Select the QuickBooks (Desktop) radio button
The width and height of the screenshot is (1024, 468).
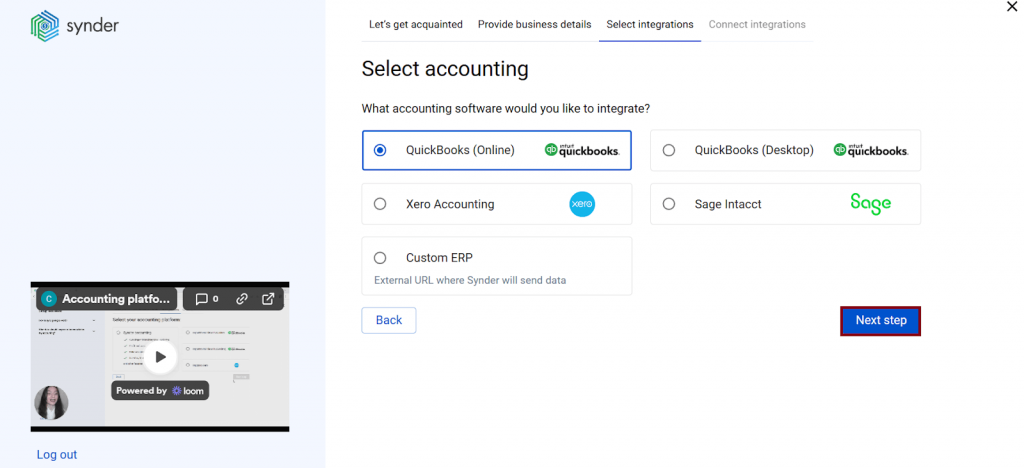[669, 150]
